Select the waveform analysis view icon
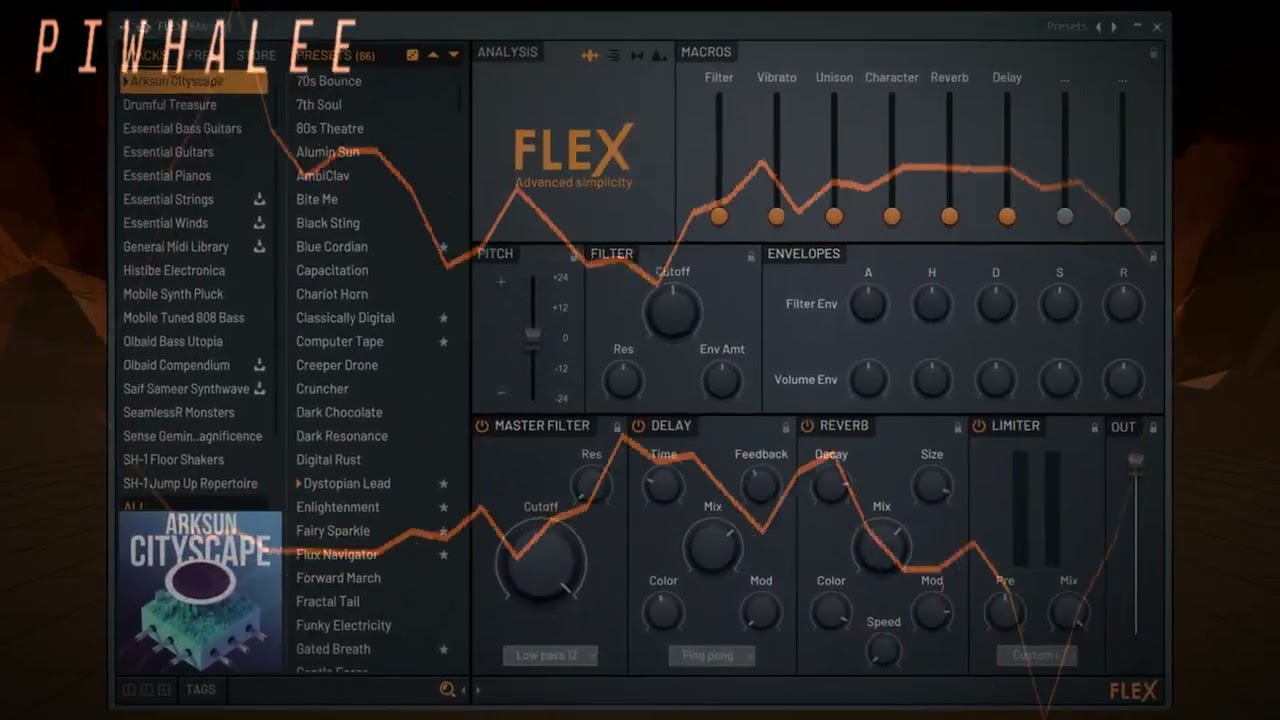1280x720 pixels. [590, 55]
